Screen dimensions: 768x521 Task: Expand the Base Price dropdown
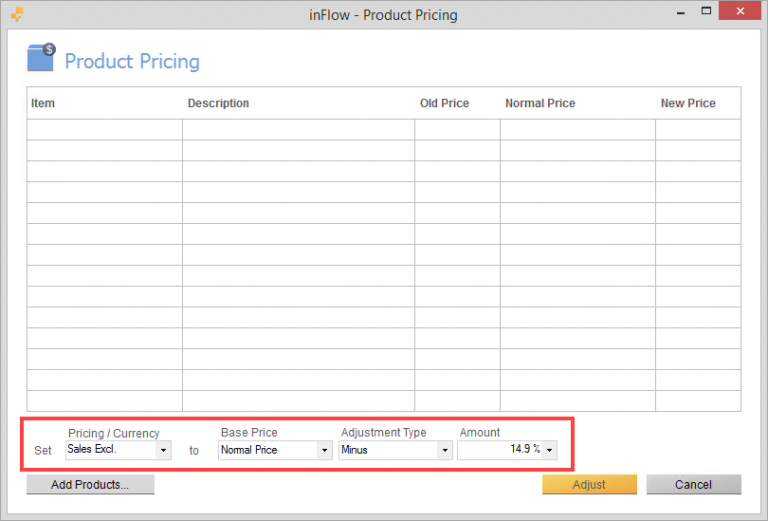(x=323, y=451)
